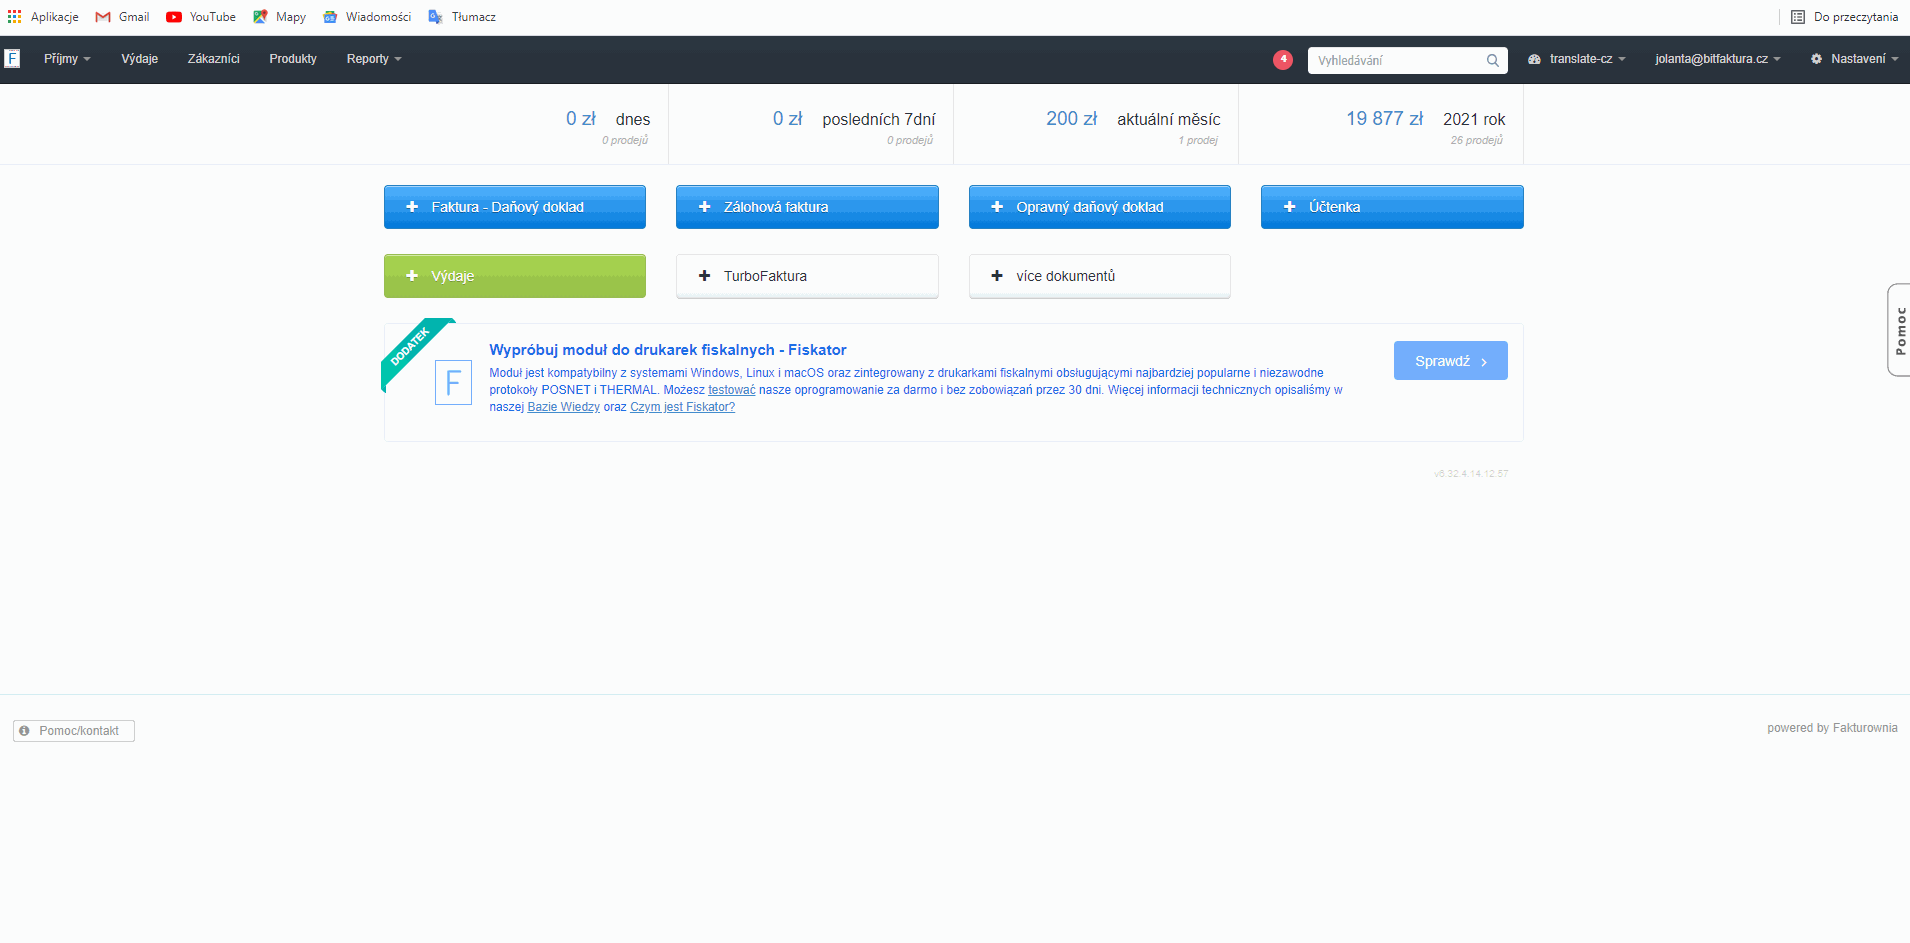Click the Fakturownia F logo icon

[12, 59]
